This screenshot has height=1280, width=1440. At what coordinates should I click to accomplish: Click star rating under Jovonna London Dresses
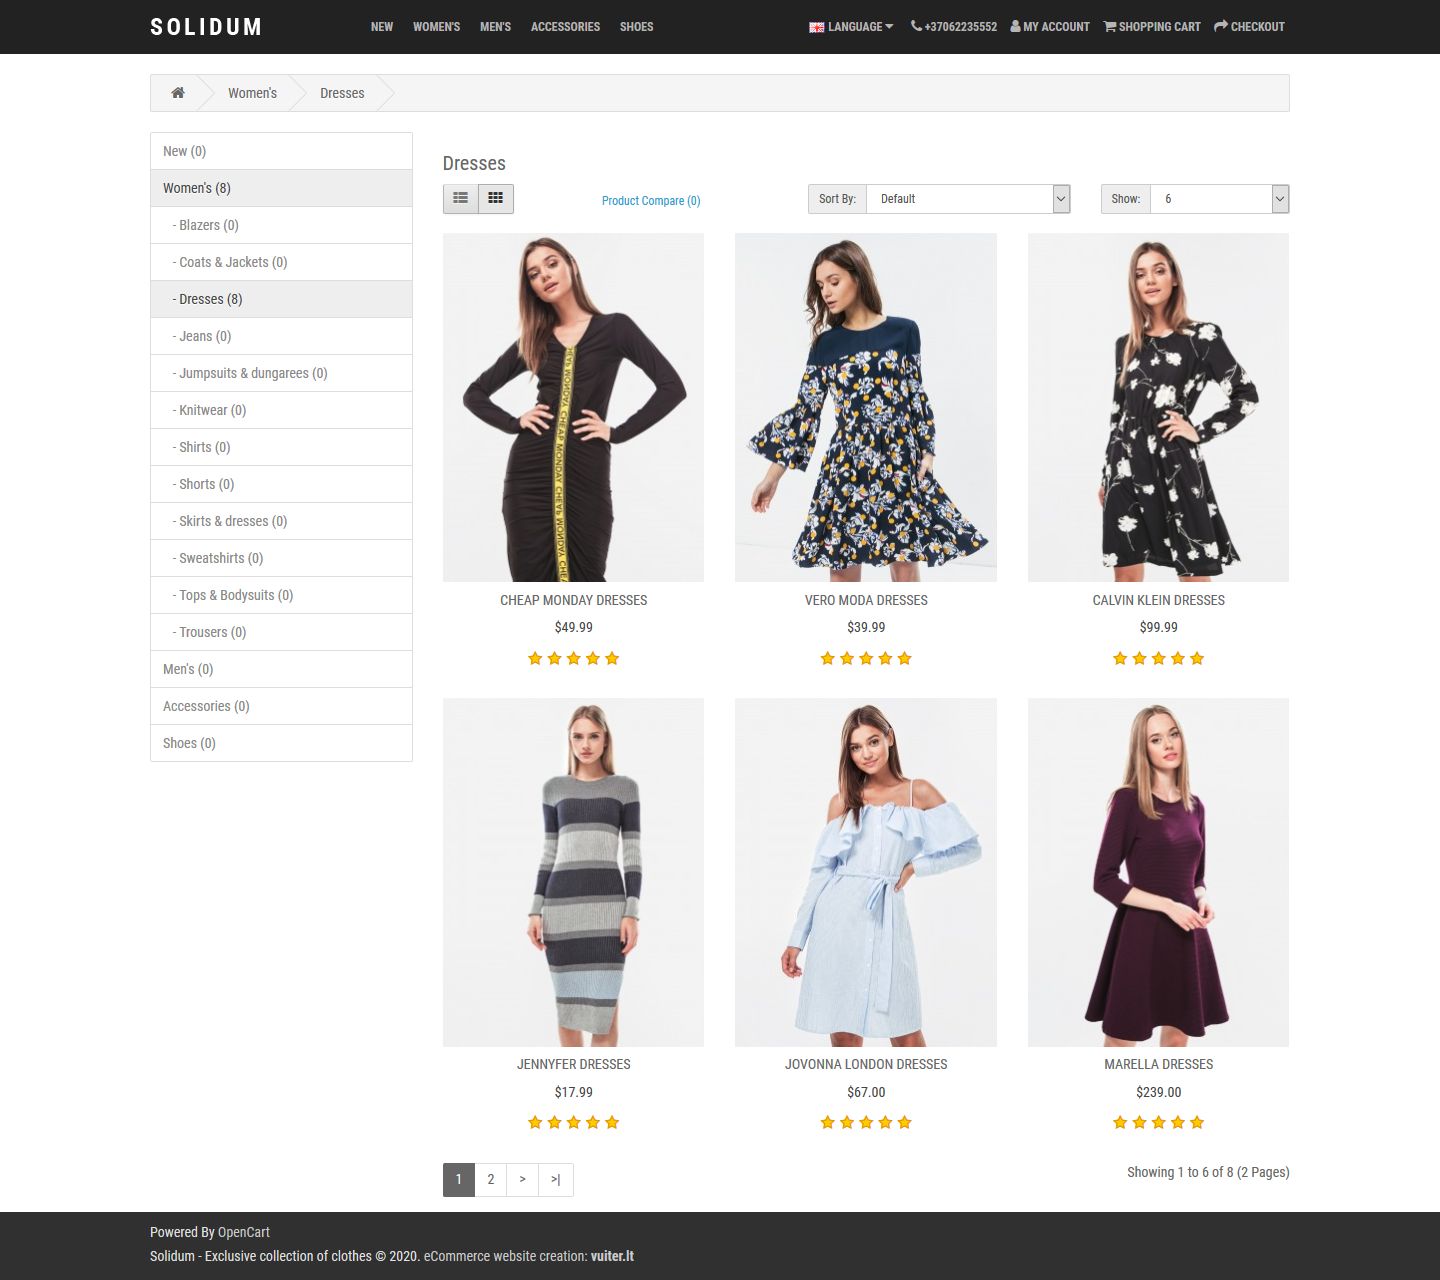(x=866, y=1122)
